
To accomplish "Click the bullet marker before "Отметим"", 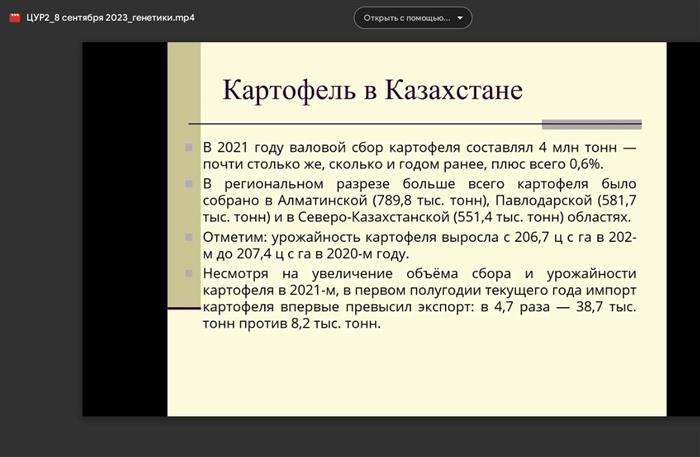I will (x=190, y=237).
